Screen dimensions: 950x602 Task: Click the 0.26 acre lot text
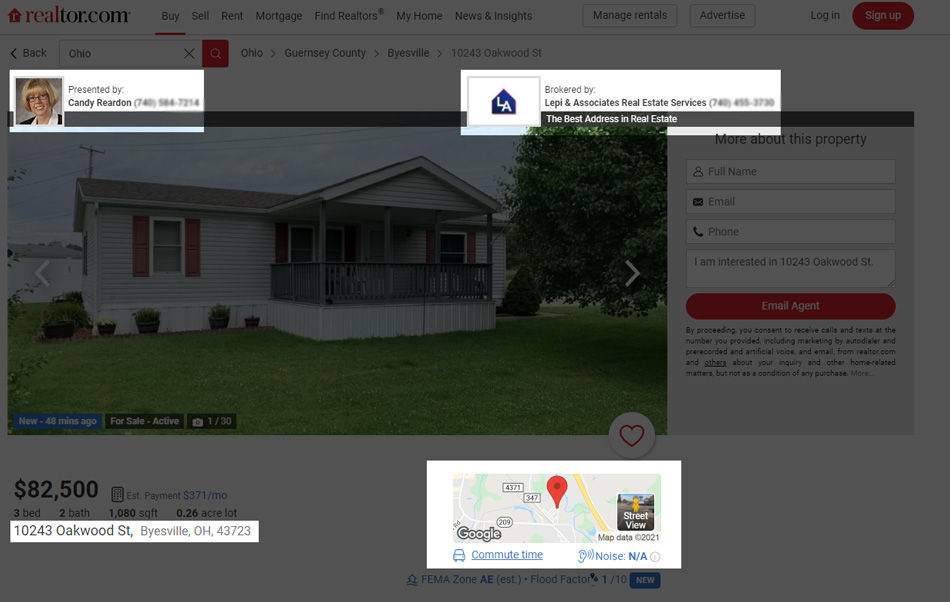click(x=207, y=513)
